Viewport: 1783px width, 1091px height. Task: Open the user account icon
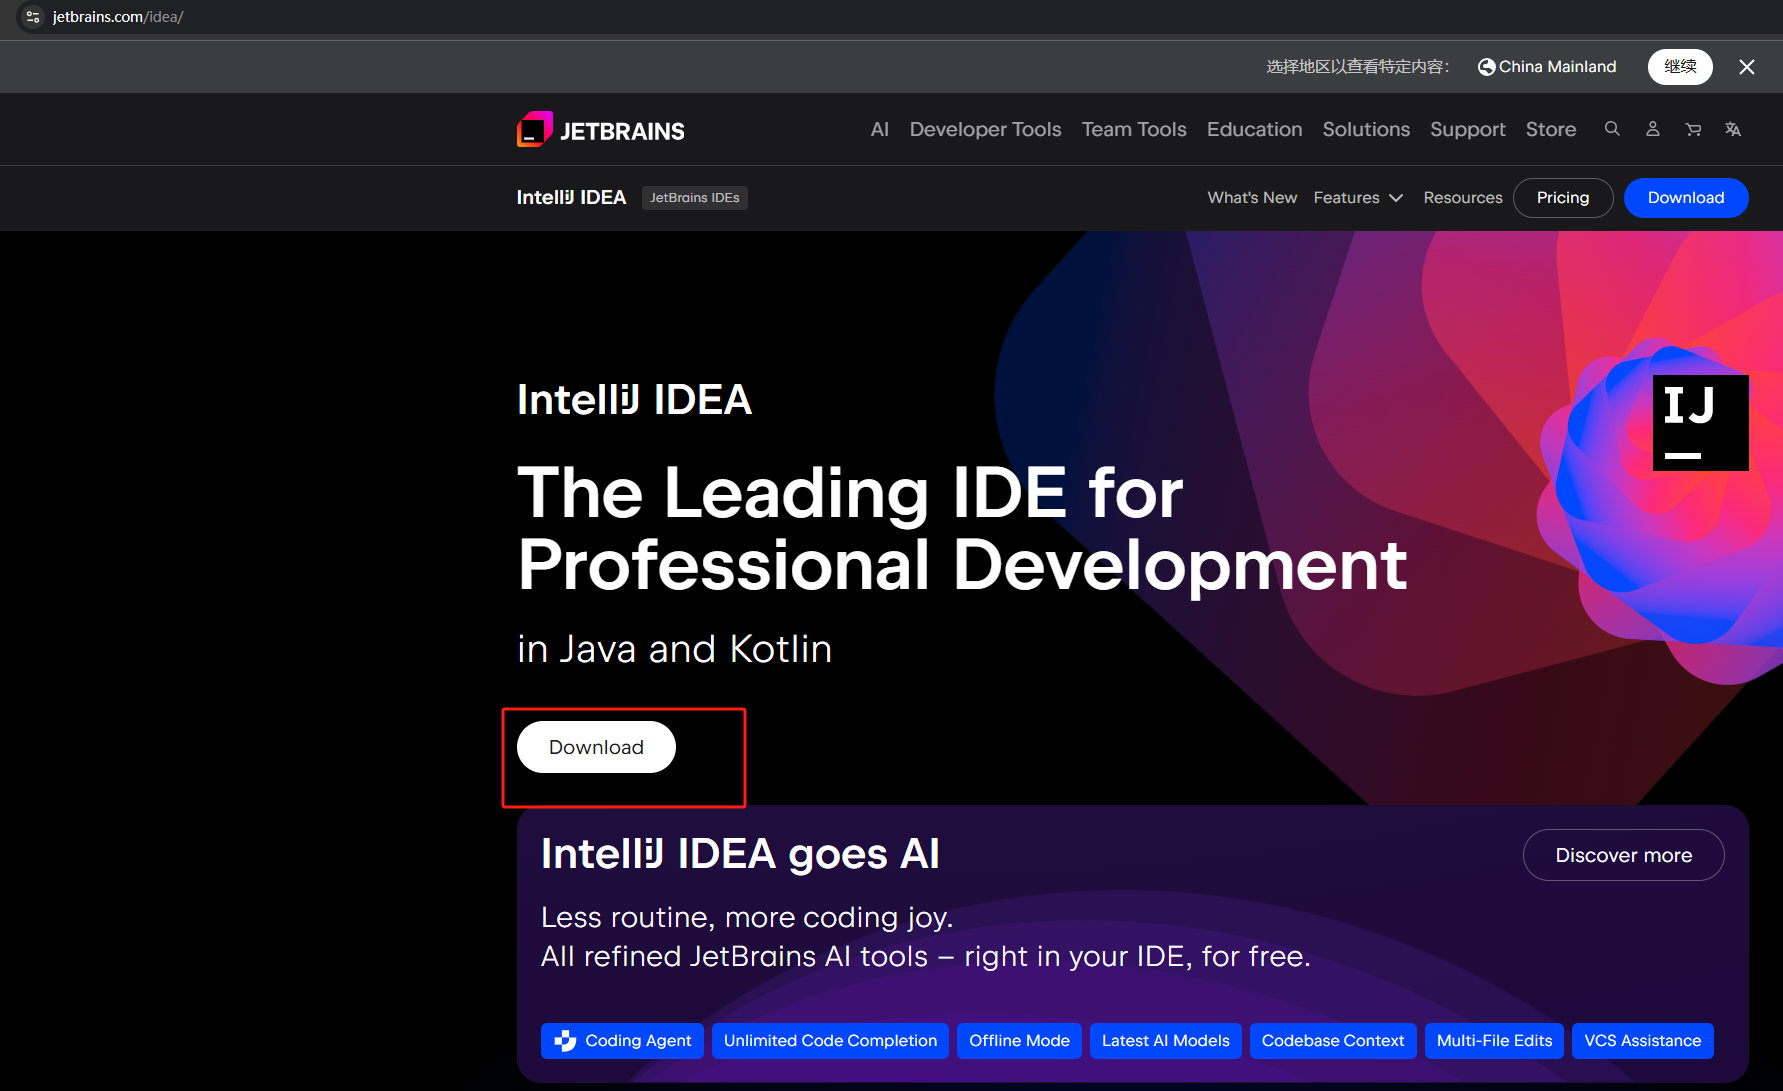click(1653, 129)
